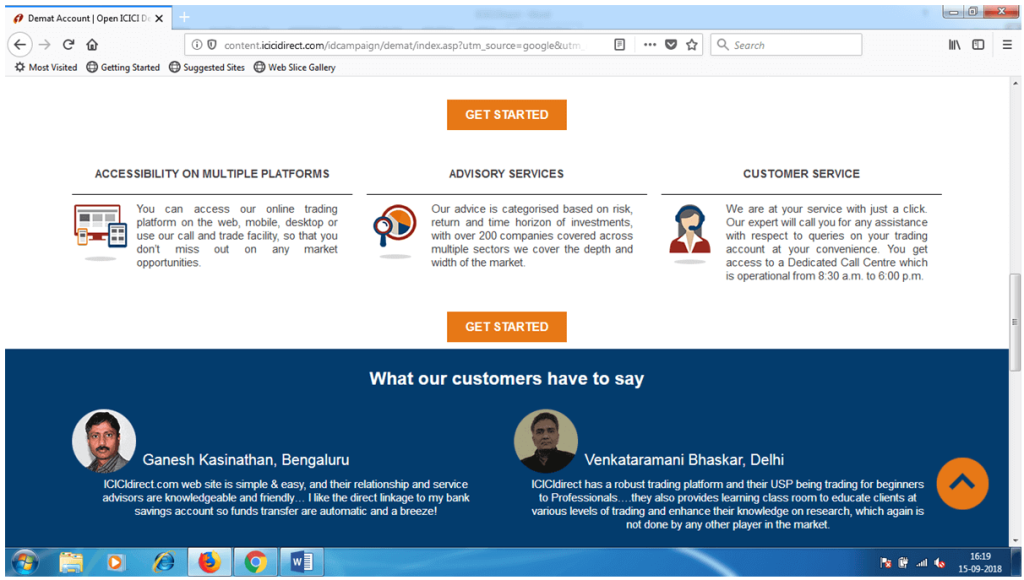Open tracking protection shield icon
Image resolution: width=1024 pixels, height=580 pixels.
[212, 44]
